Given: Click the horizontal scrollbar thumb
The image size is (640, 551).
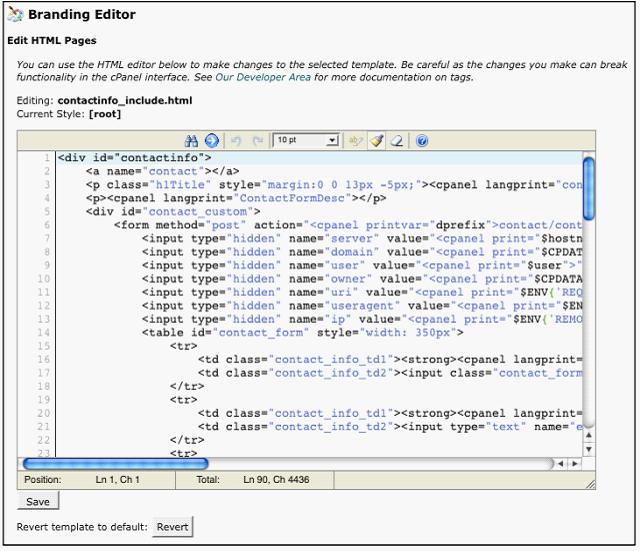Looking at the screenshot, I should (x=115, y=463).
